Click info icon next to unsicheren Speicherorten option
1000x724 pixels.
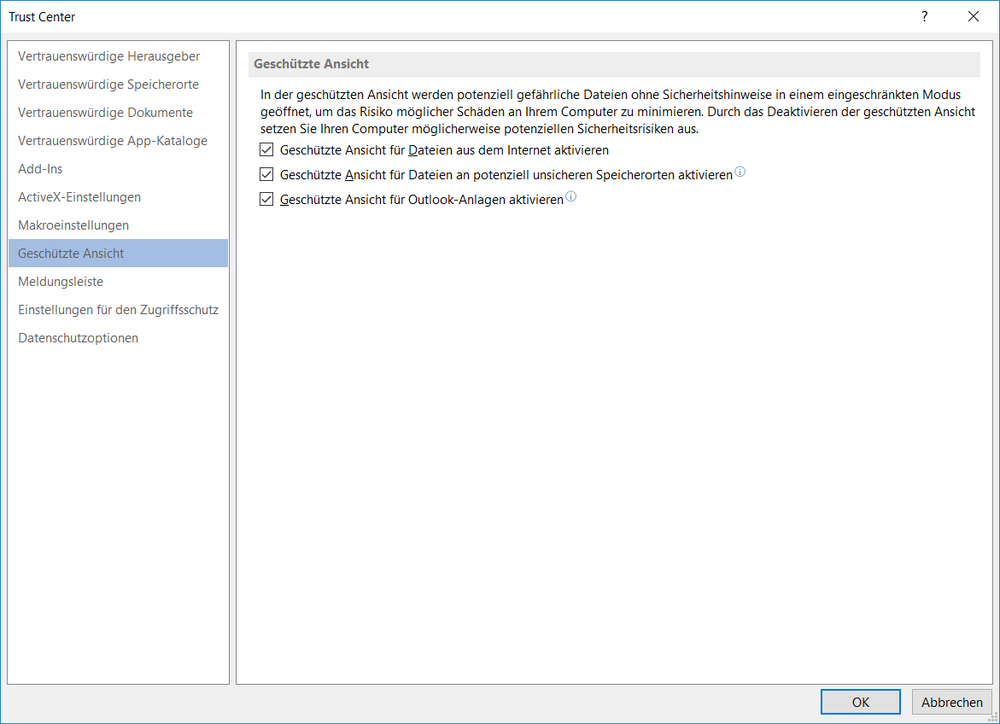(x=740, y=173)
